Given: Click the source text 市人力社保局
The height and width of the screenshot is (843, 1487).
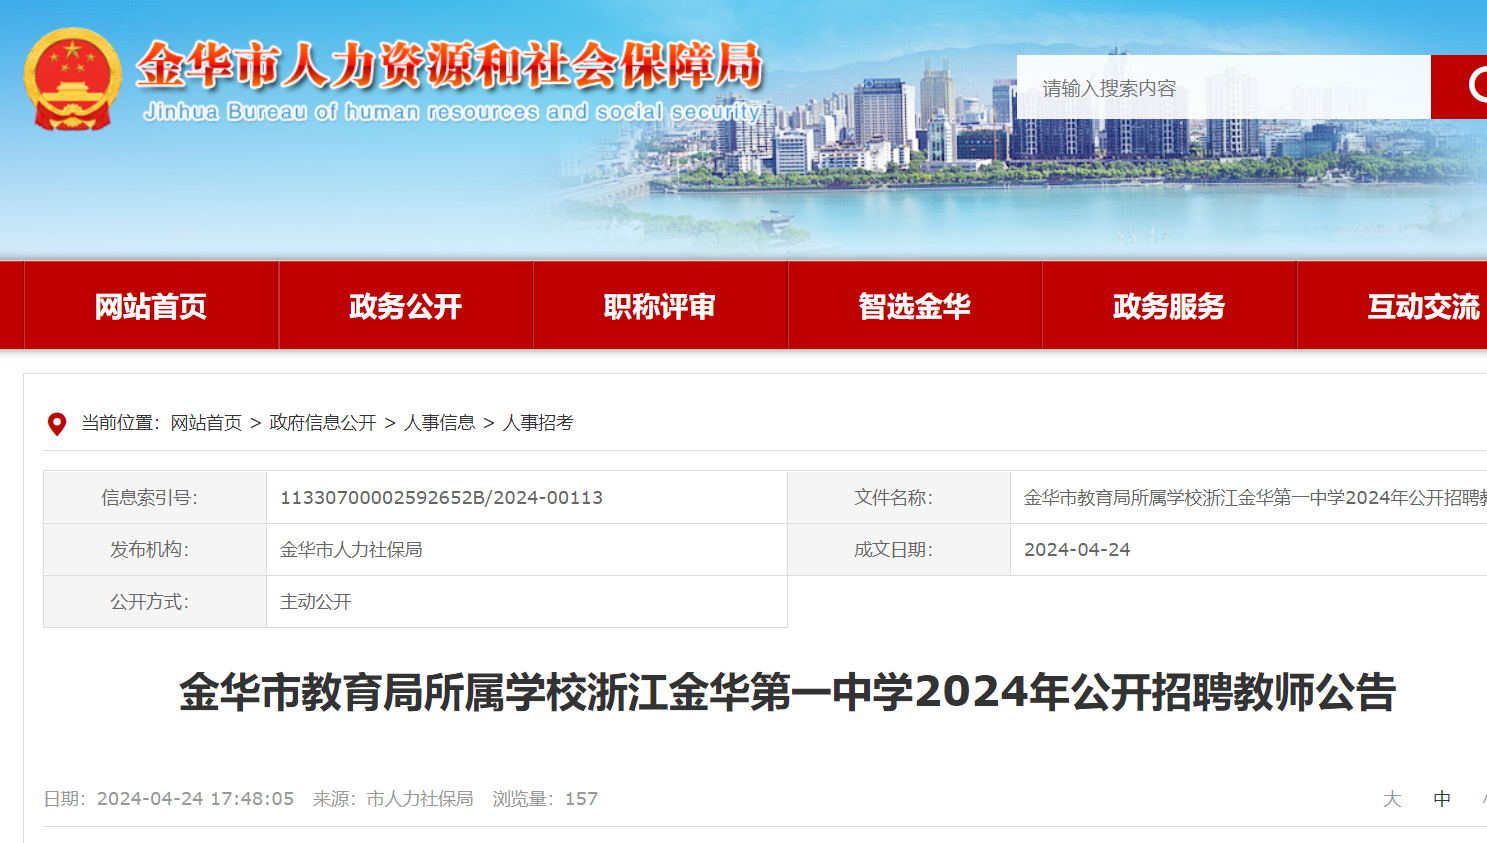Looking at the screenshot, I should click(420, 799).
